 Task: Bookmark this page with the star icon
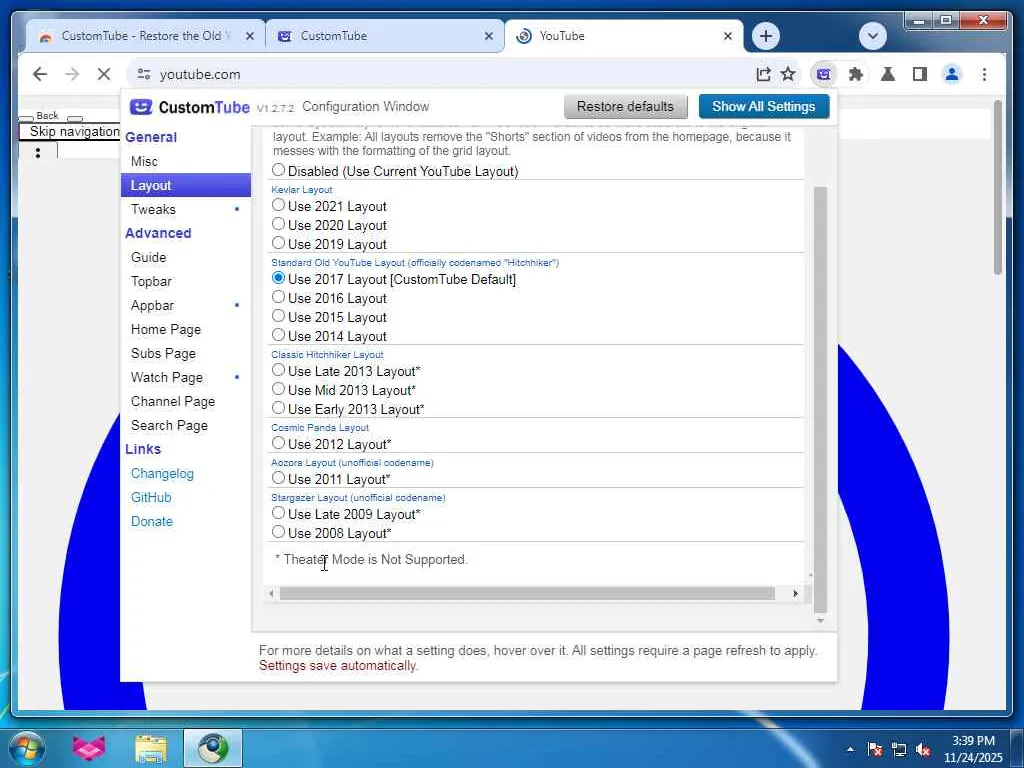point(788,74)
